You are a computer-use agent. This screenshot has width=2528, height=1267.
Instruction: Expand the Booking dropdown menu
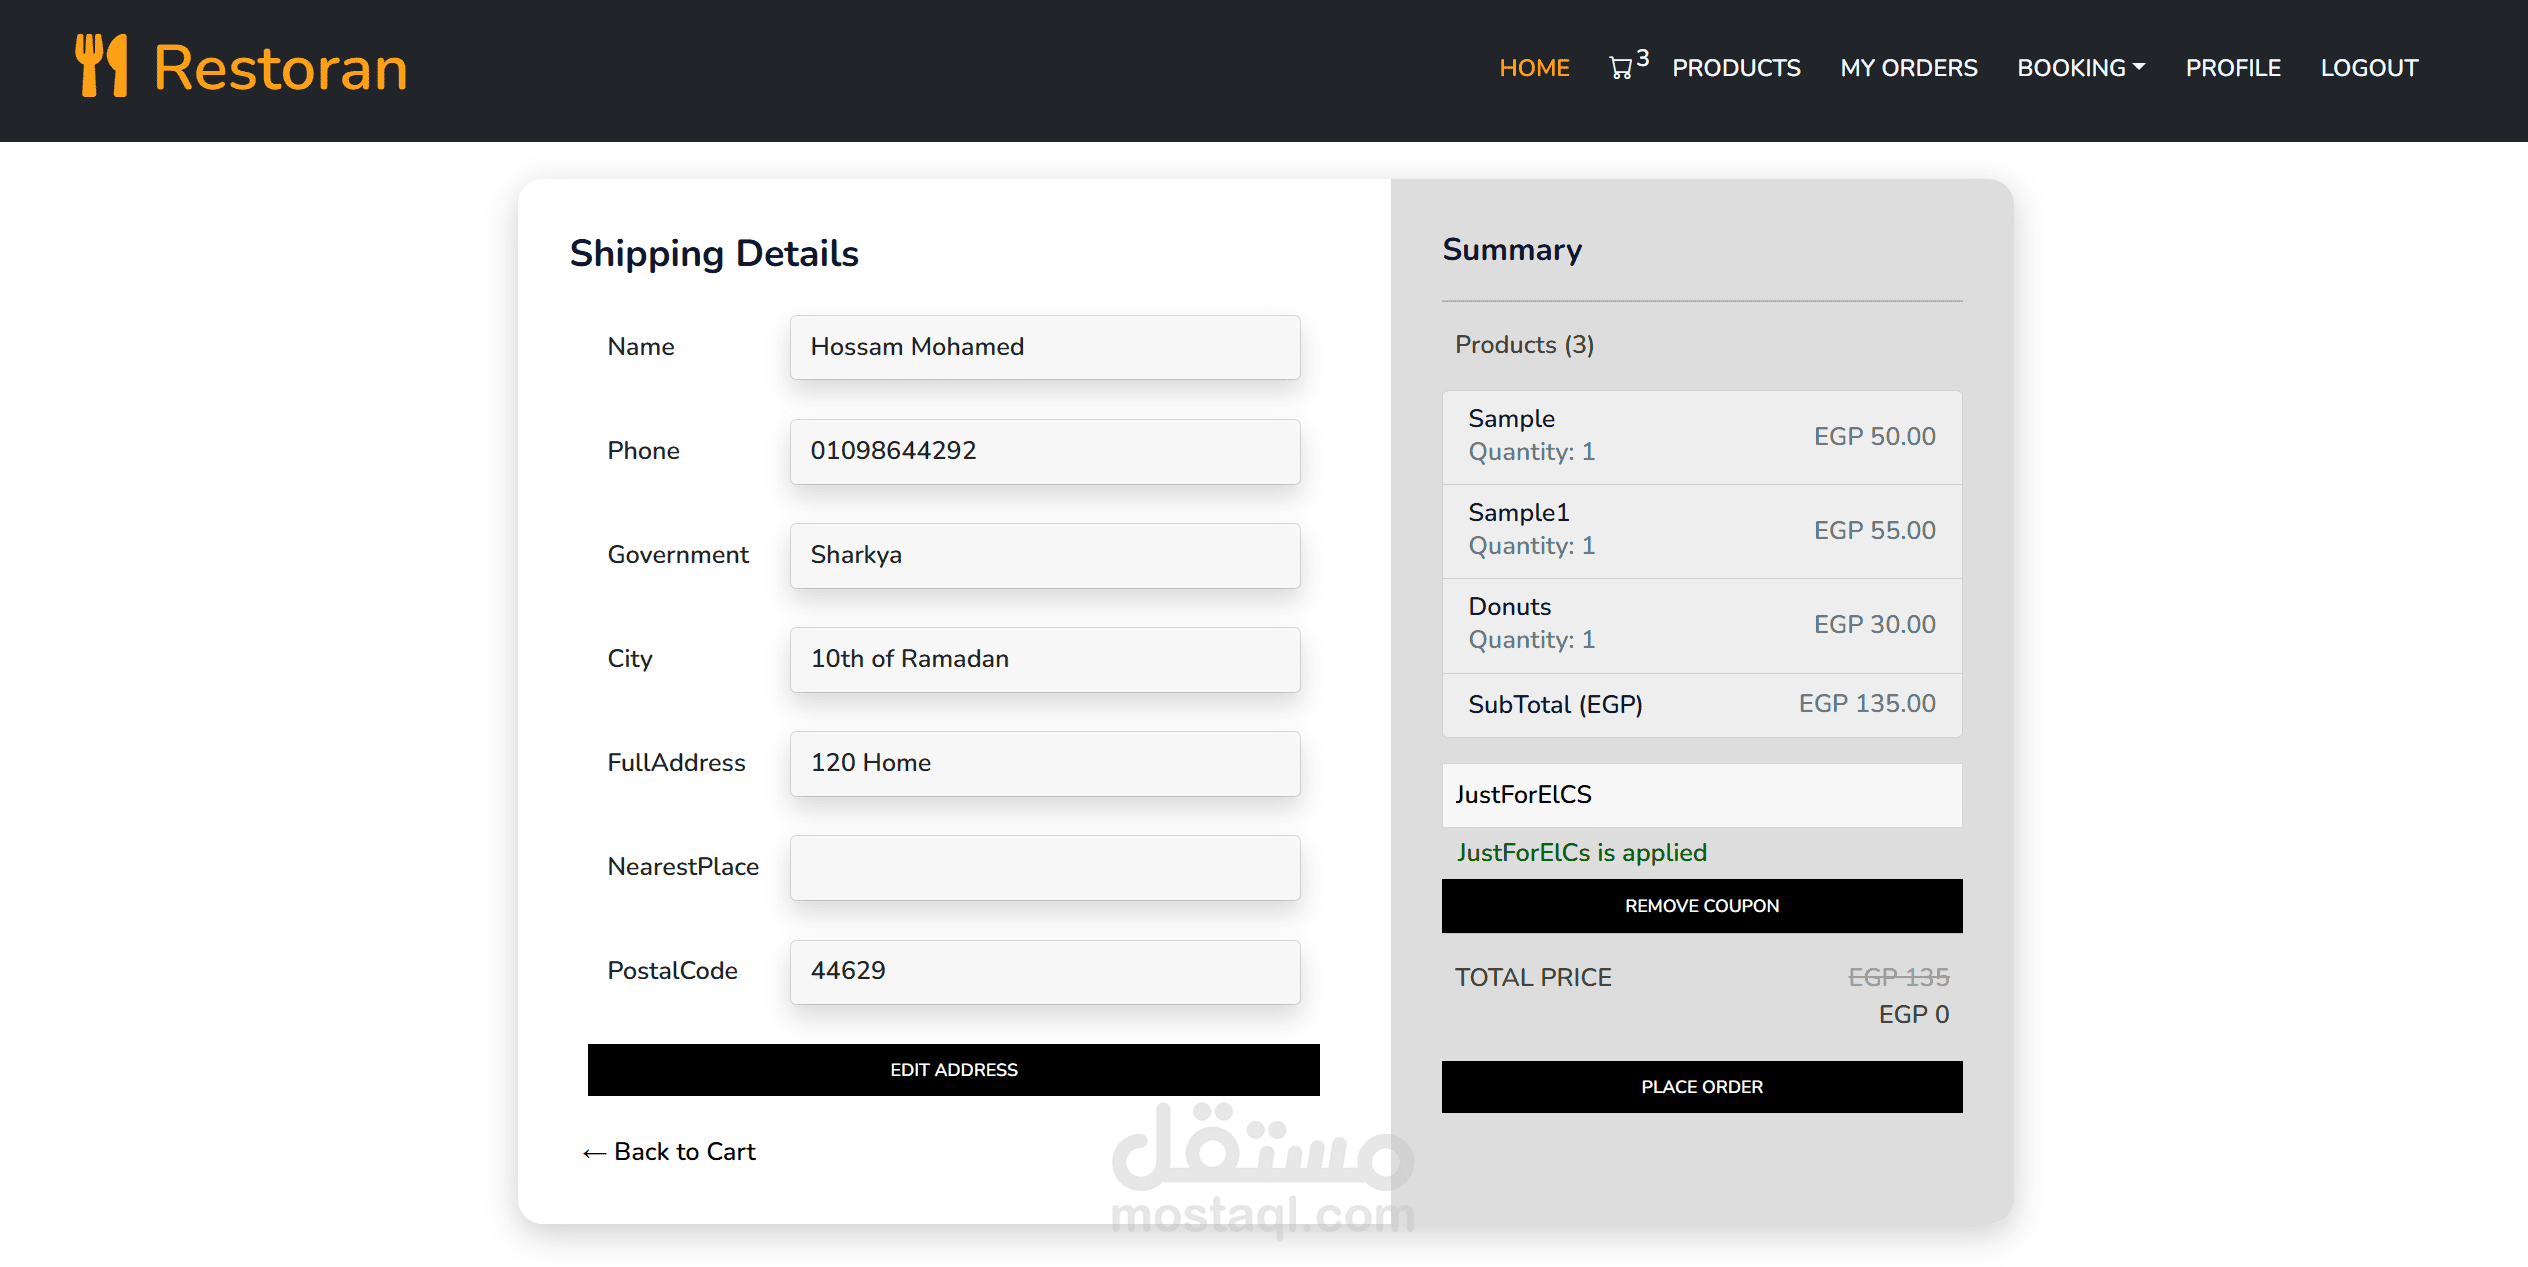point(2080,68)
